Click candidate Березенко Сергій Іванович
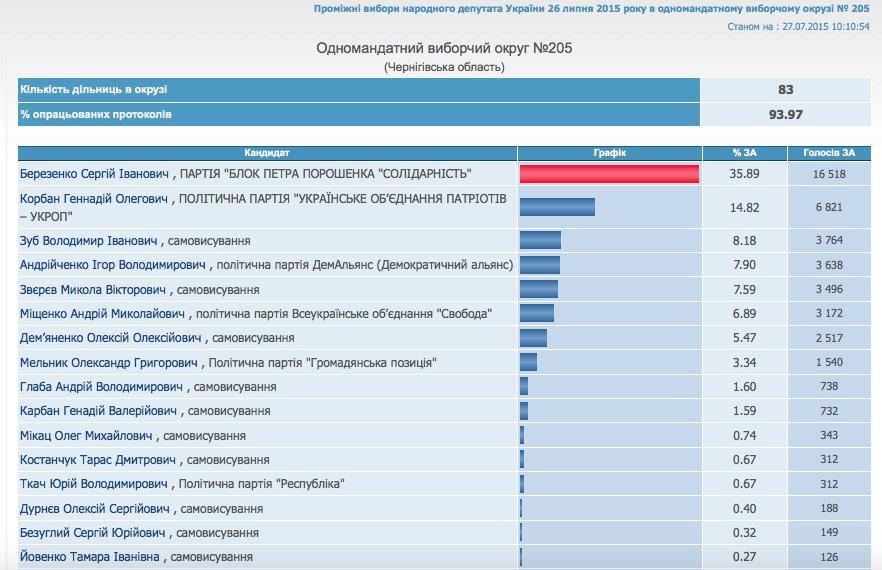 pos(97,174)
